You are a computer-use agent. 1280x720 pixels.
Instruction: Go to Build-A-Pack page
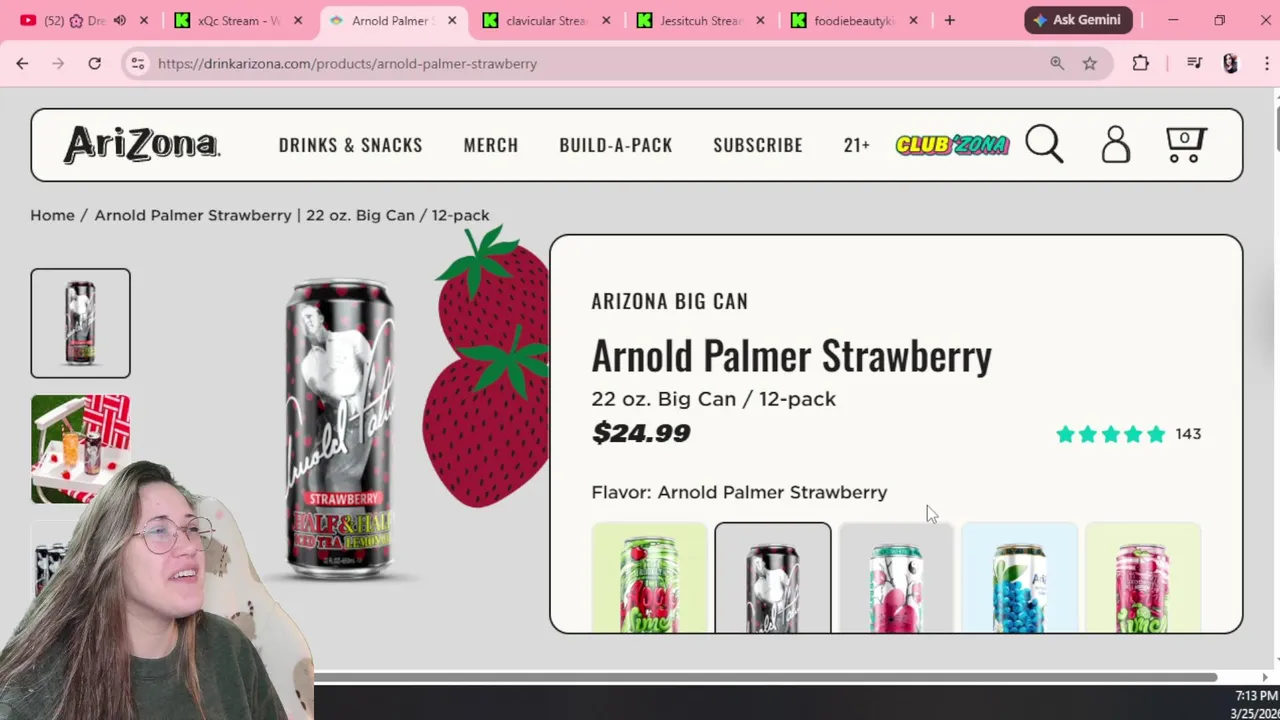click(616, 145)
